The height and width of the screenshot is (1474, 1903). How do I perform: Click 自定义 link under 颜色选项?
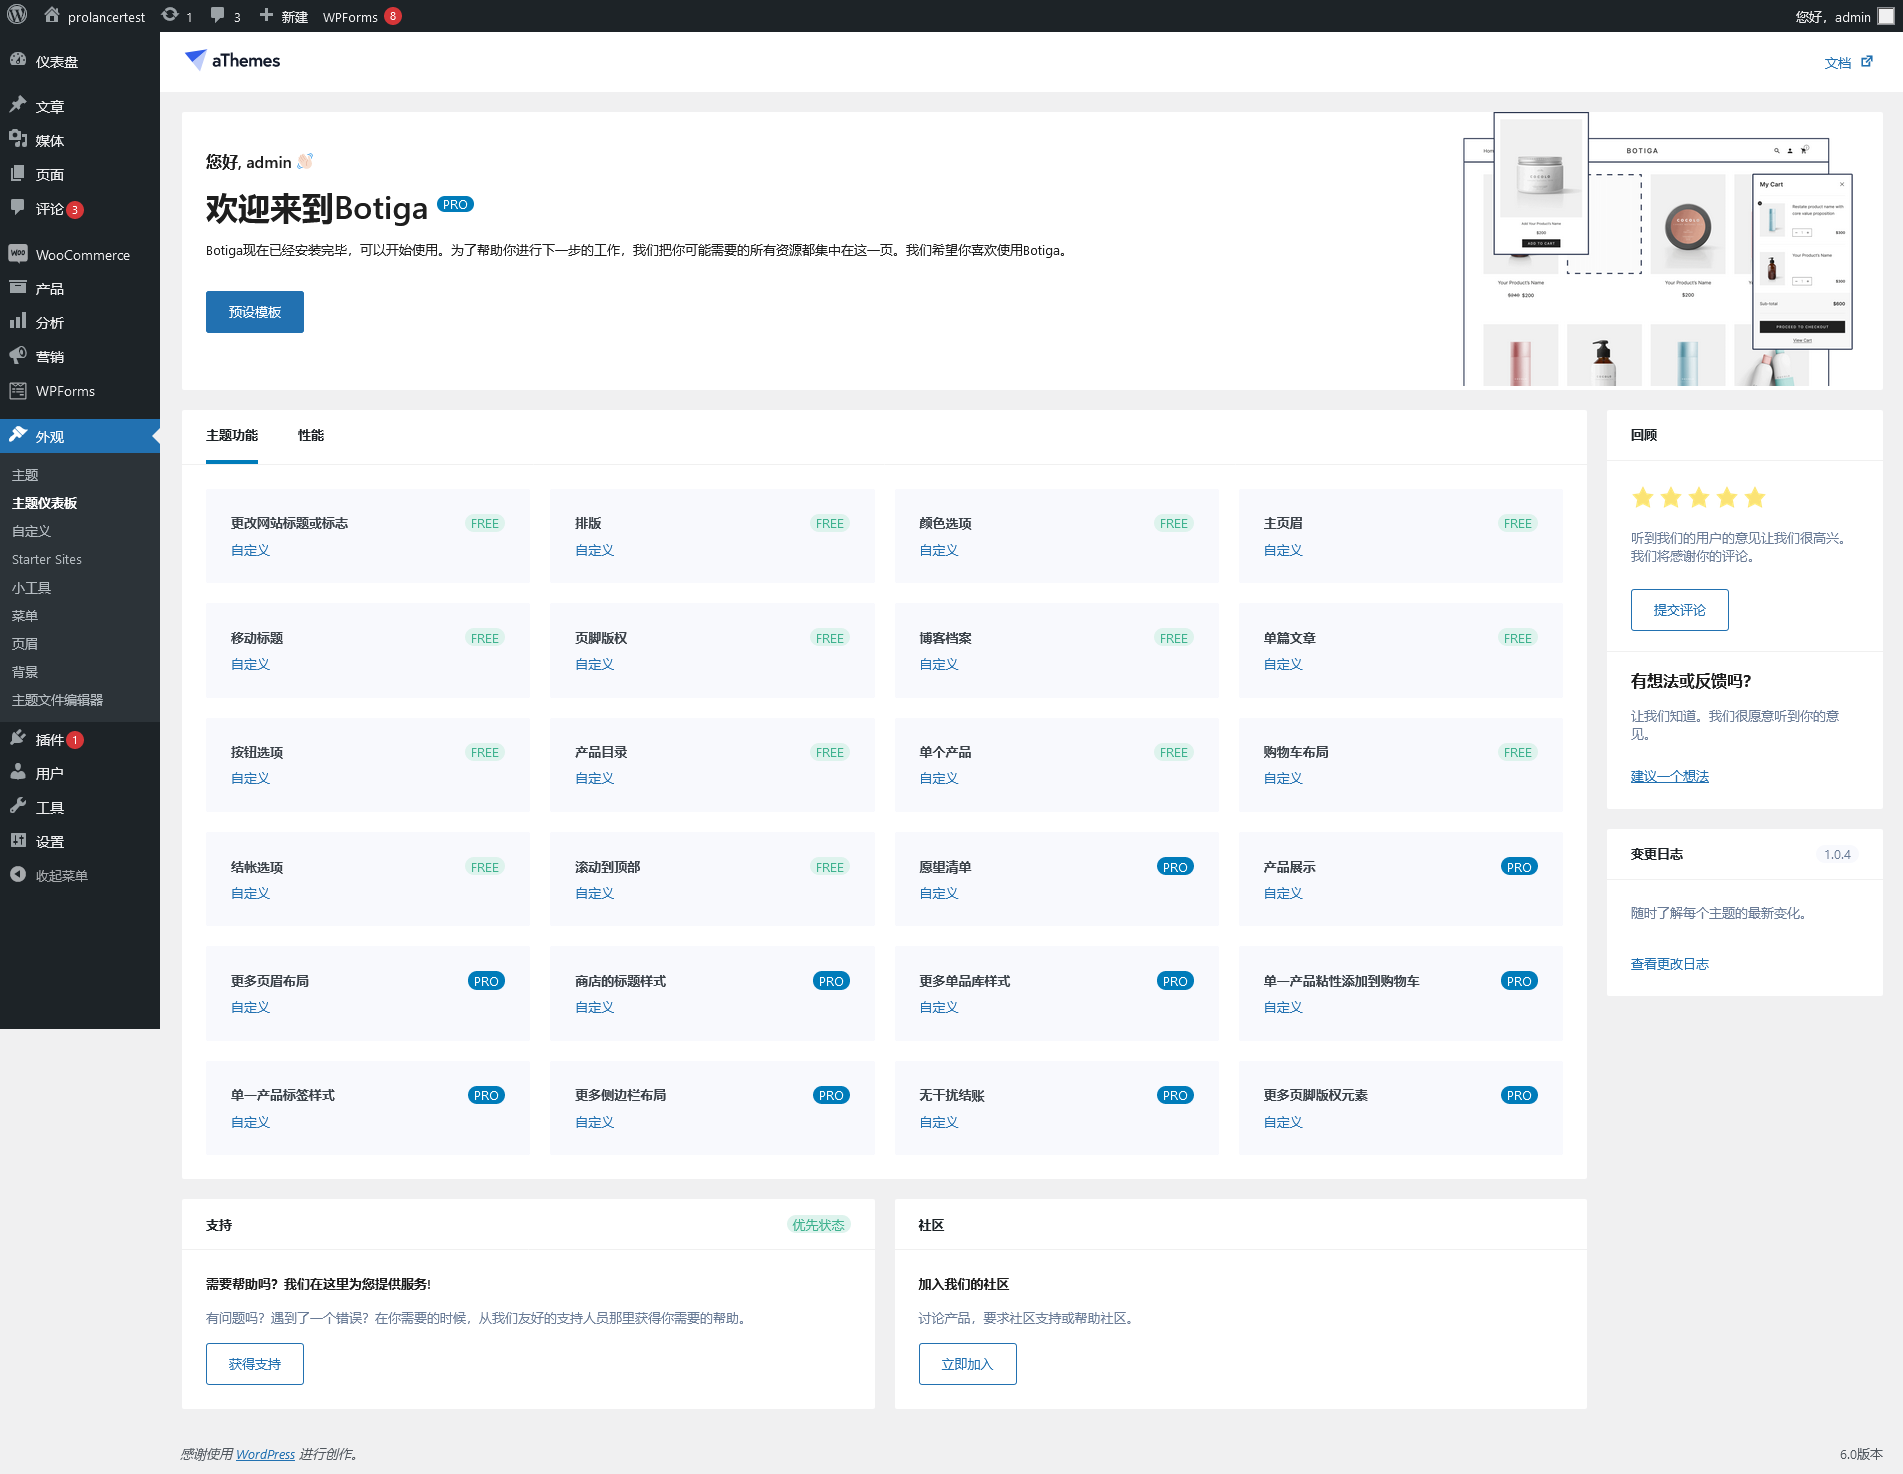click(x=938, y=550)
